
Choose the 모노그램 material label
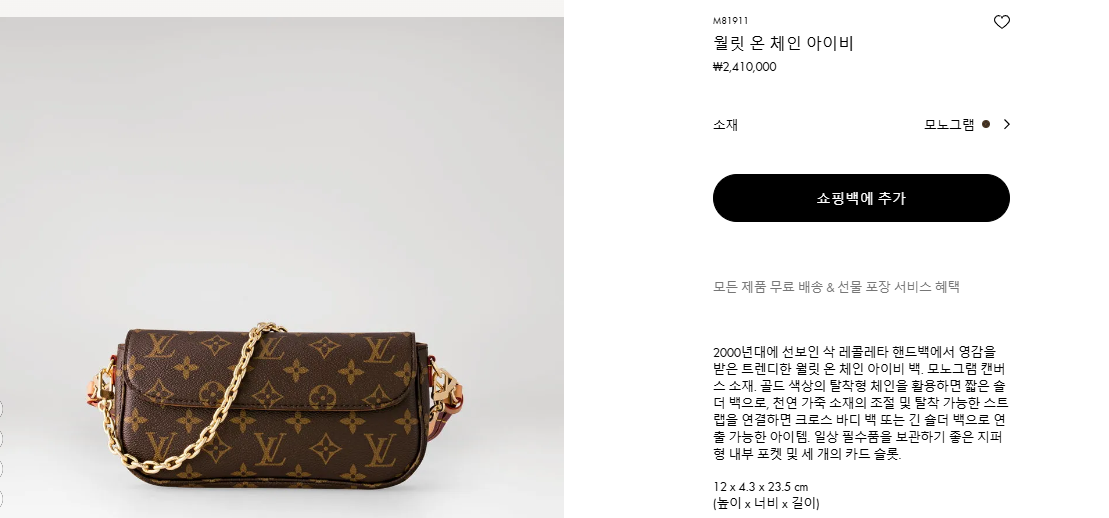tap(949, 125)
